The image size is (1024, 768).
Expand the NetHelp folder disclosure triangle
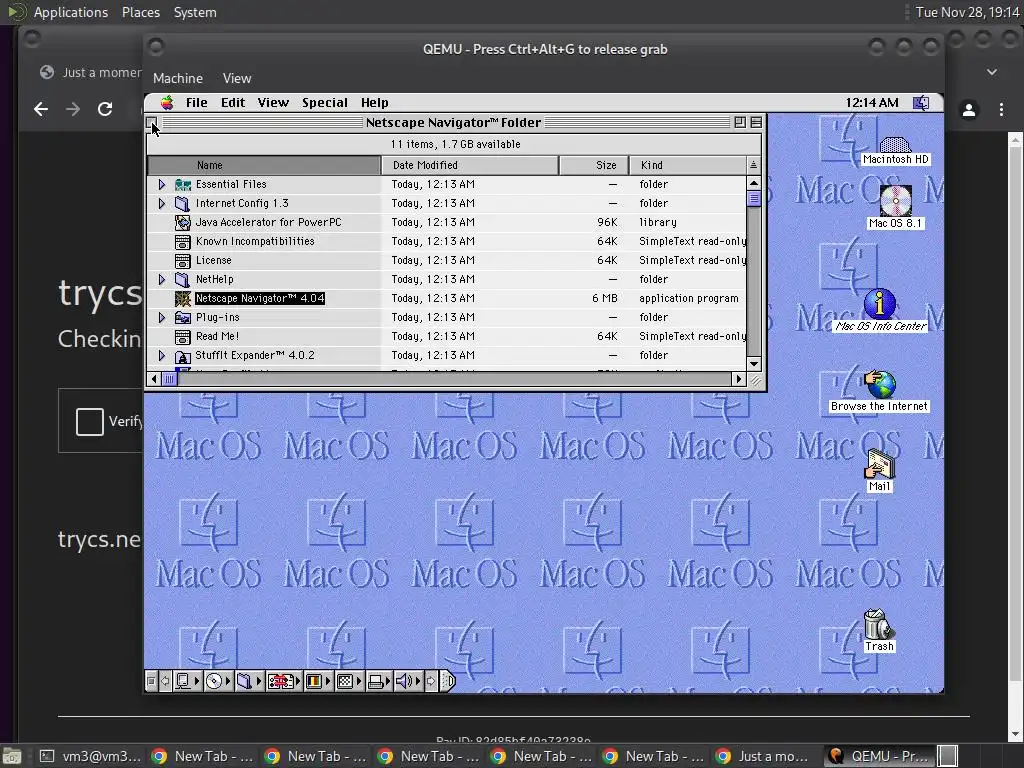tap(162, 280)
